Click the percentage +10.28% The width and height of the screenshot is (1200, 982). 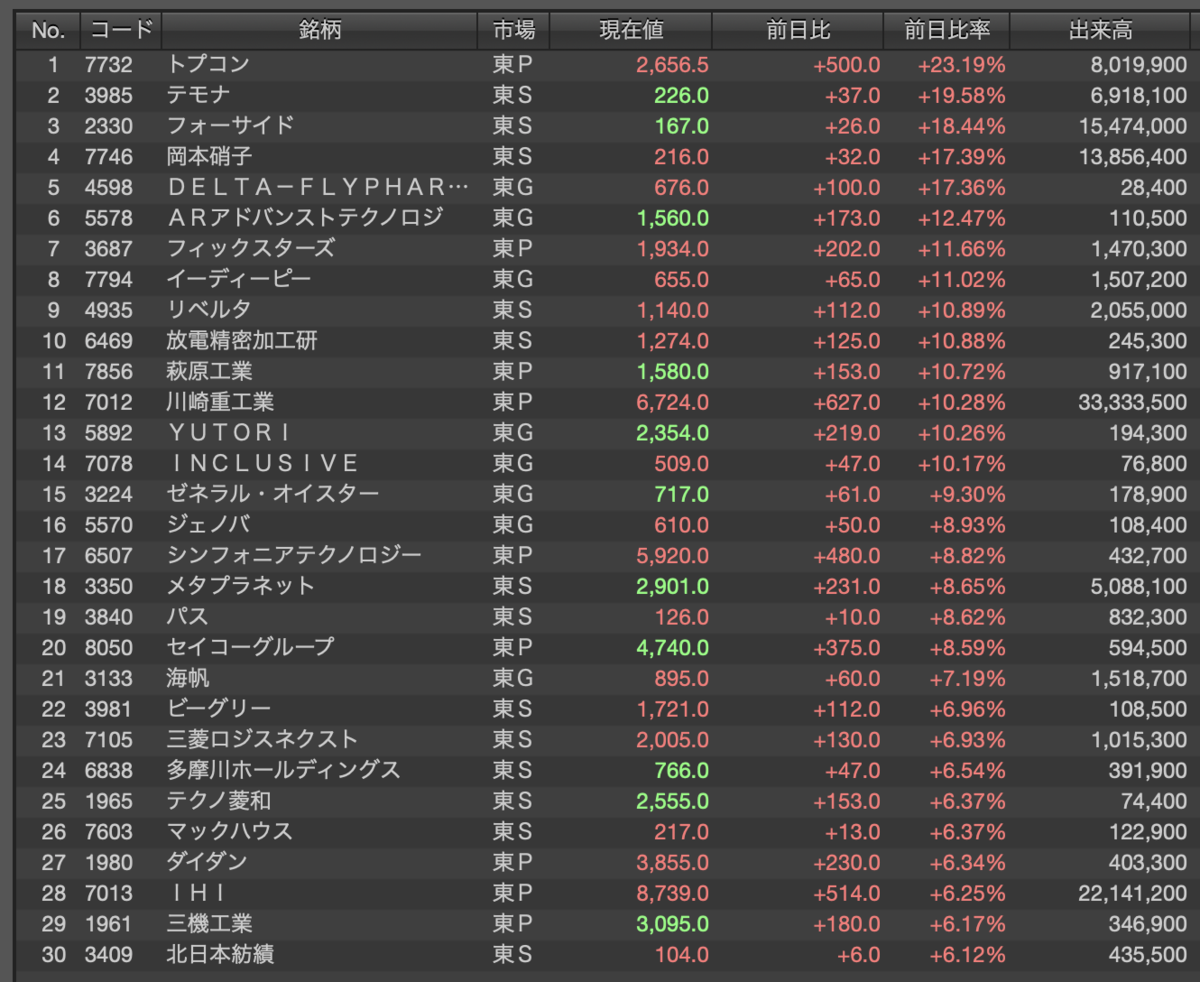[x=961, y=403]
